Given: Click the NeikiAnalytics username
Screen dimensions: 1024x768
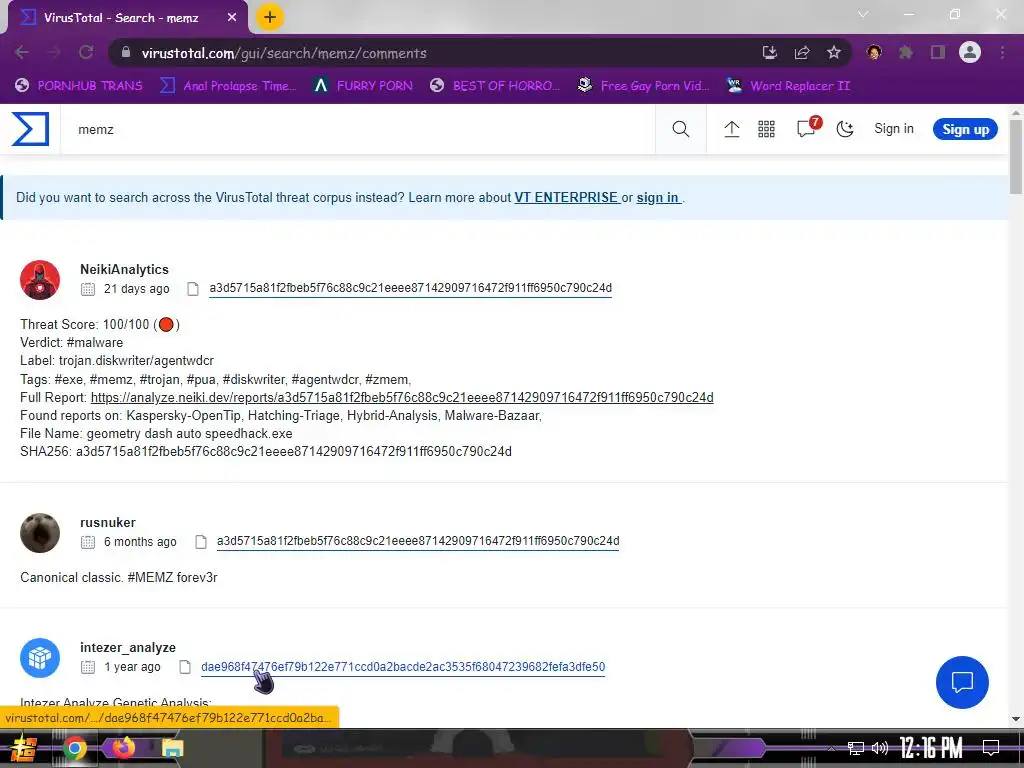Looking at the screenshot, I should [124, 269].
